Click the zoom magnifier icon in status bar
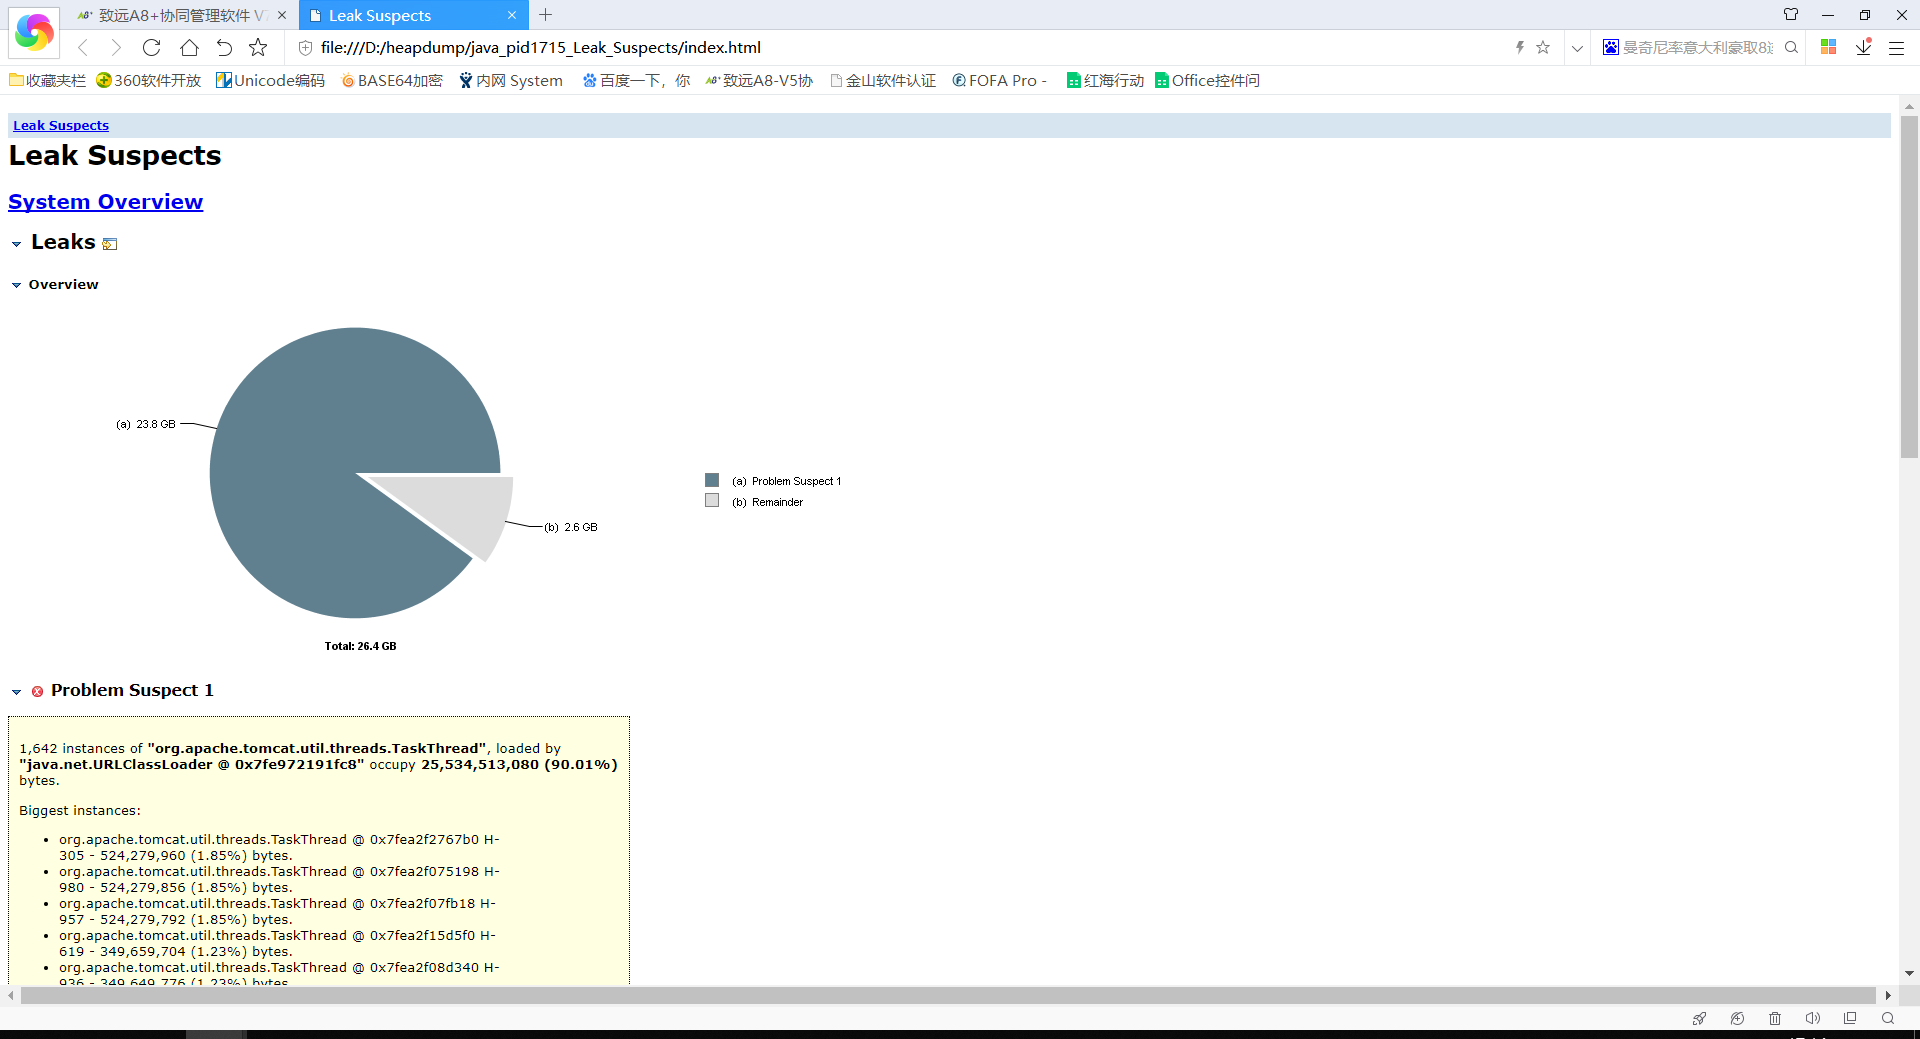The width and height of the screenshot is (1920, 1039). click(x=1888, y=1018)
